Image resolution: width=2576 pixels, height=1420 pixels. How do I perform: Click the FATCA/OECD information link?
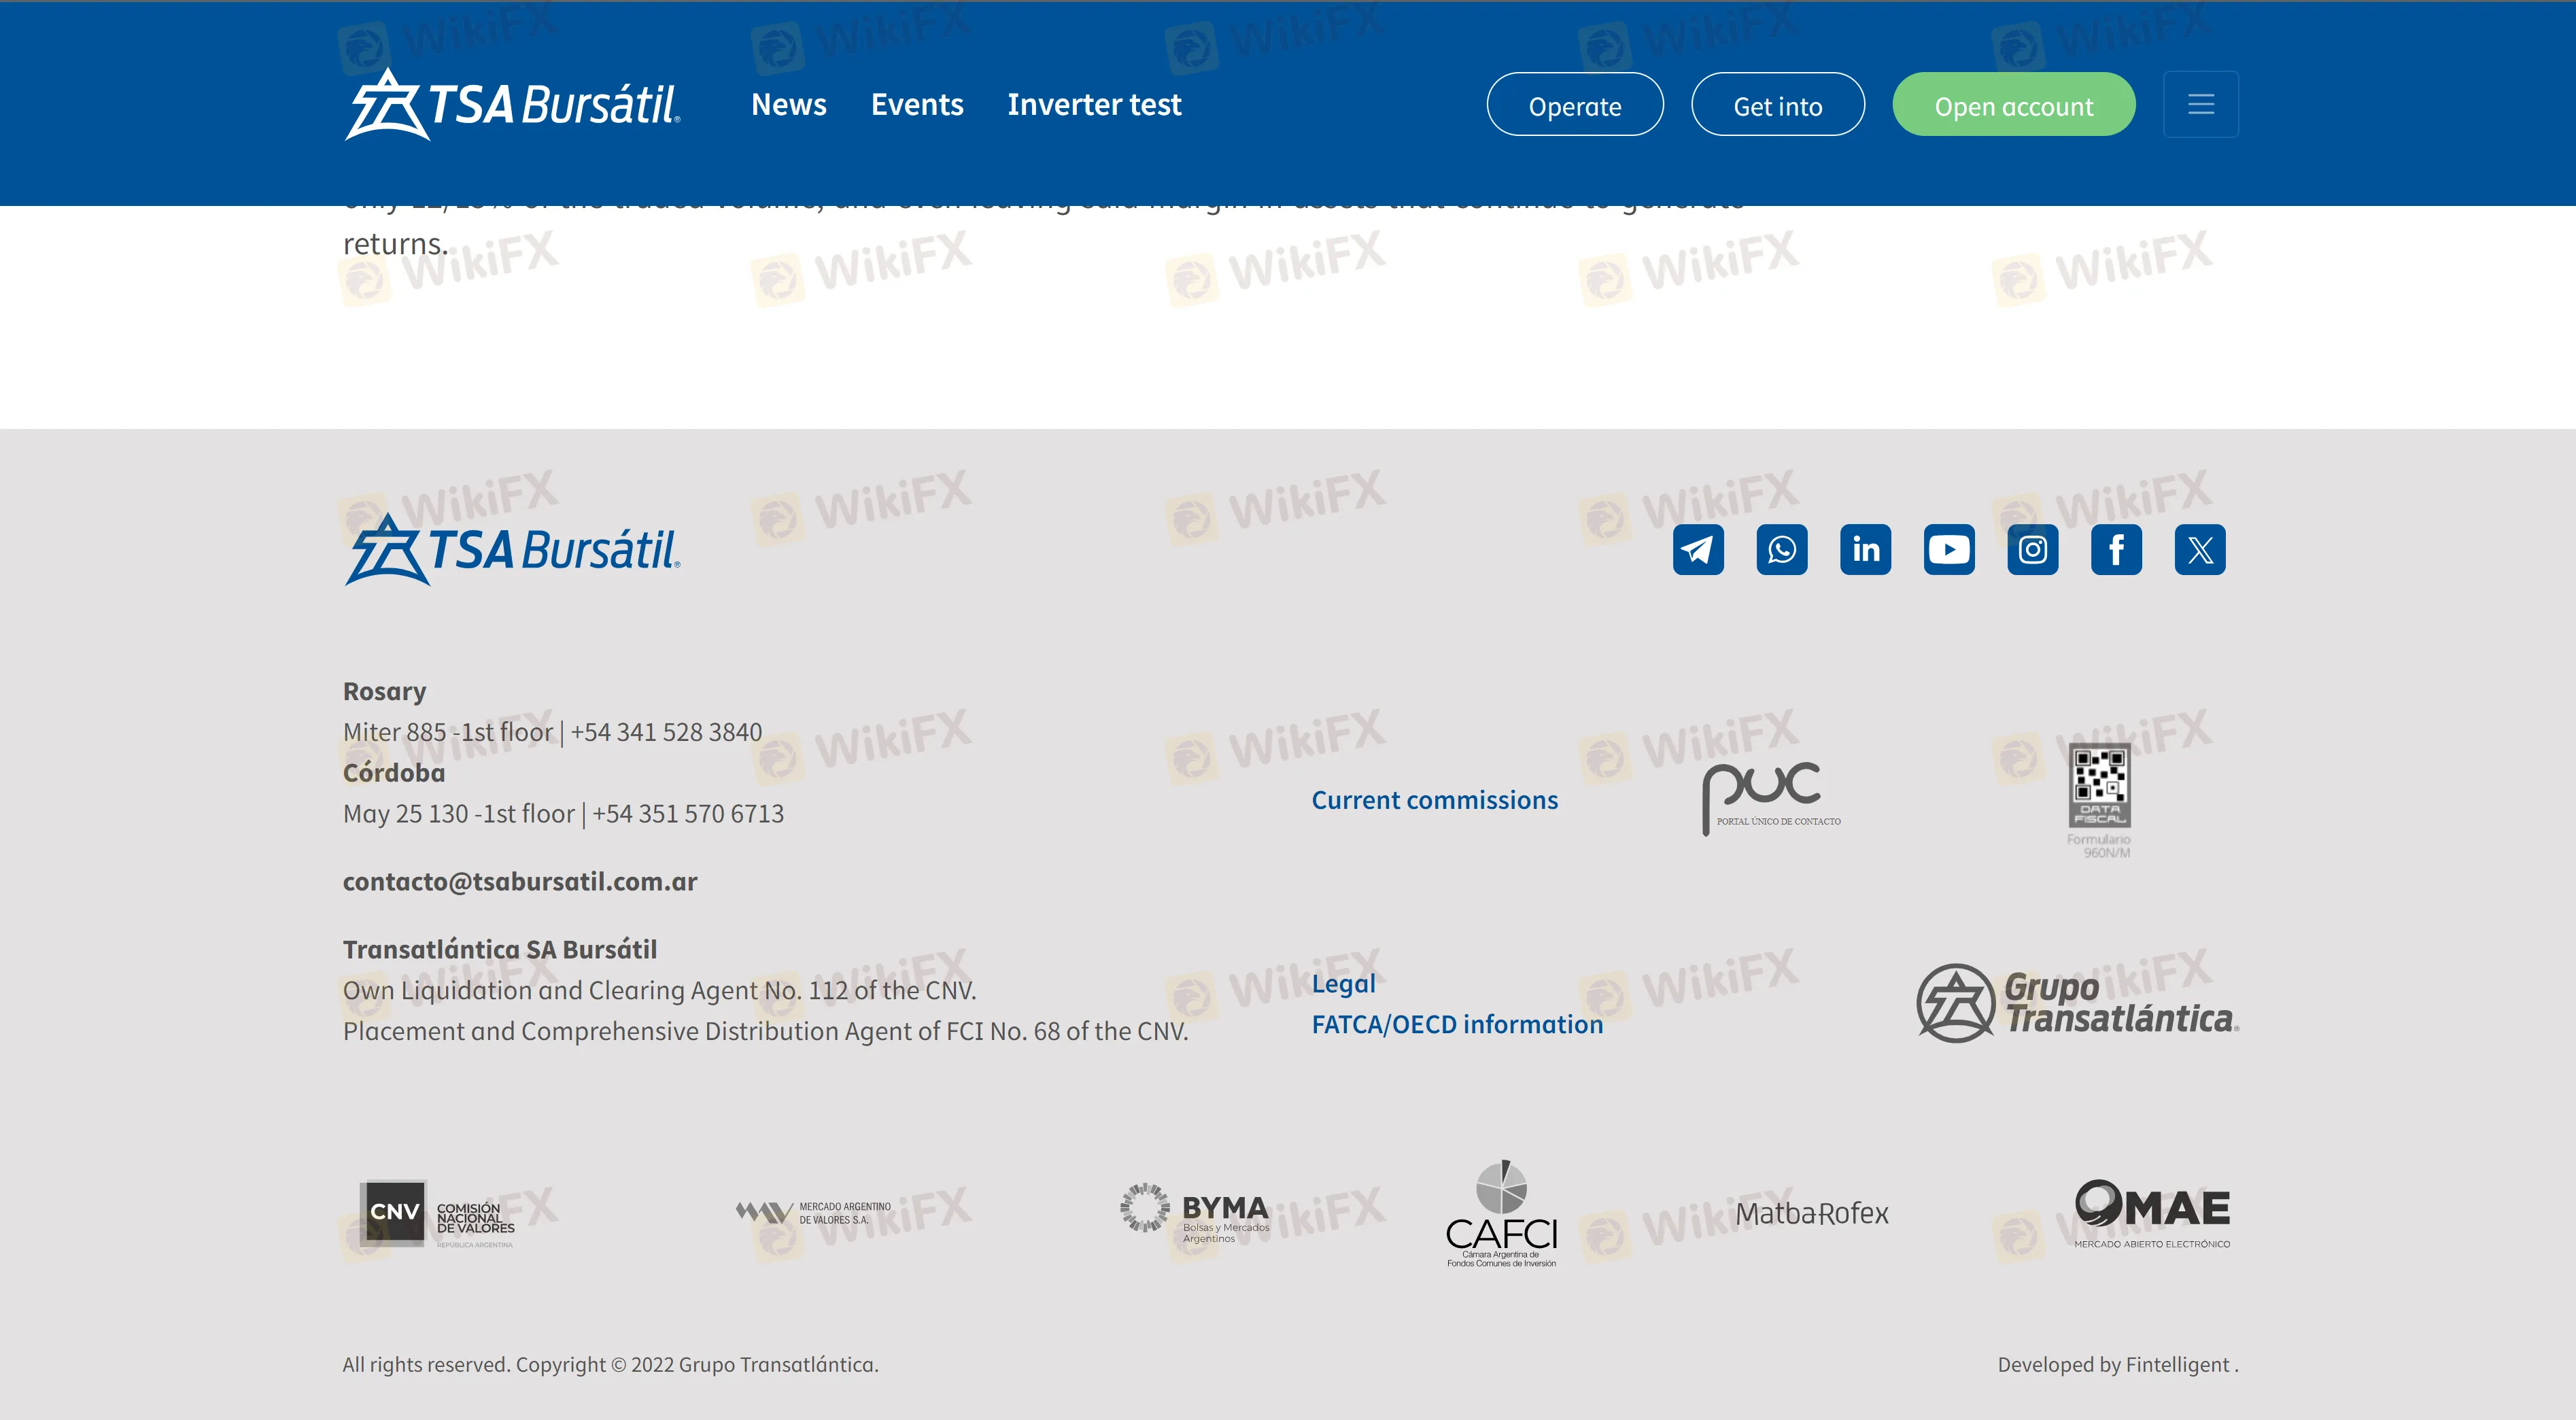[1457, 1023]
